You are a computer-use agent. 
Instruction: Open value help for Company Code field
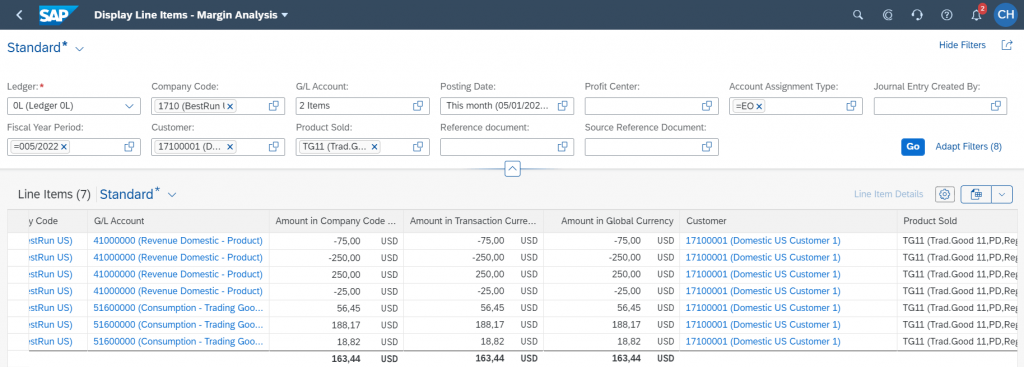[x=274, y=106]
